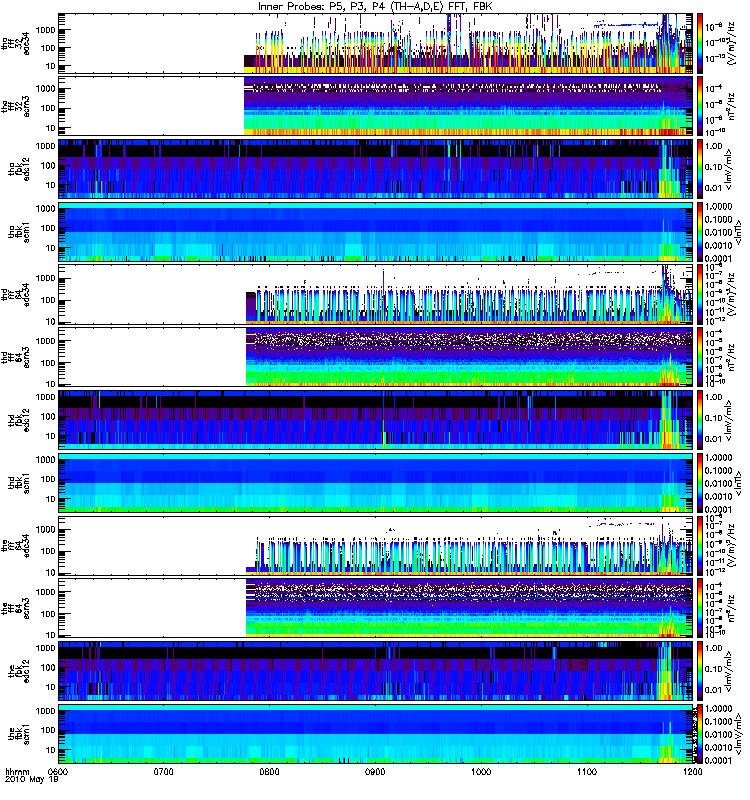This screenshot has width=750, height=800.
Task: Click the color bar of the tha scm3 panel
Action: coord(699,106)
